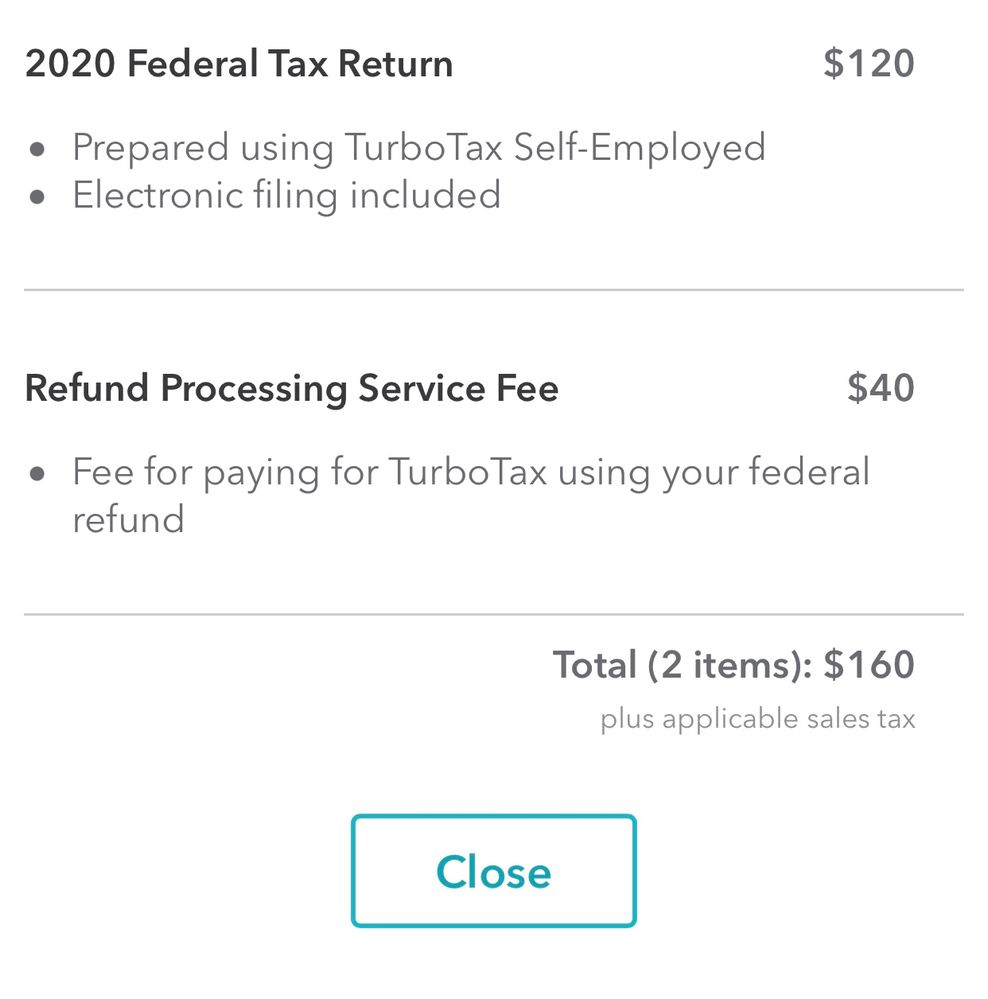
Task: Click the bullet beside Electronic filing included
Action: pos(38,196)
